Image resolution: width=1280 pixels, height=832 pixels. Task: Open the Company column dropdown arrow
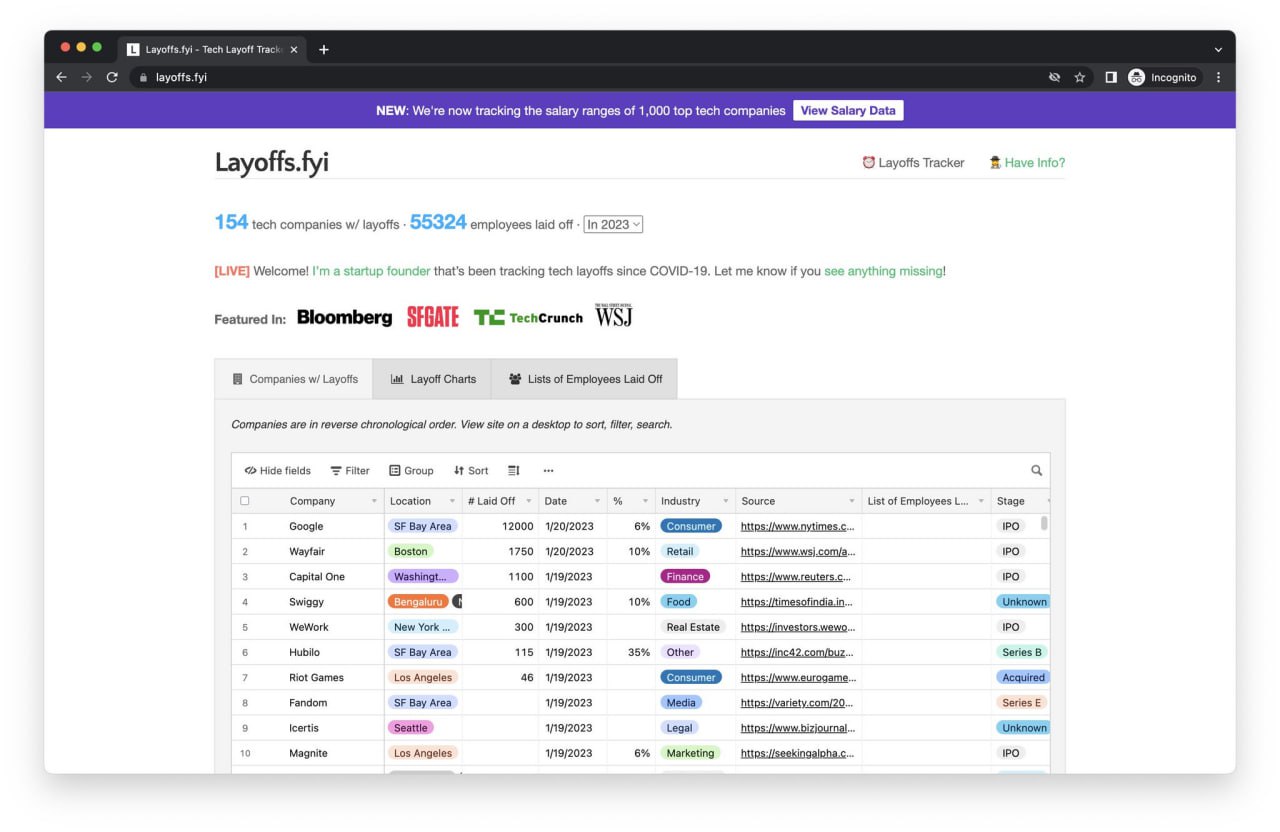[374, 502]
